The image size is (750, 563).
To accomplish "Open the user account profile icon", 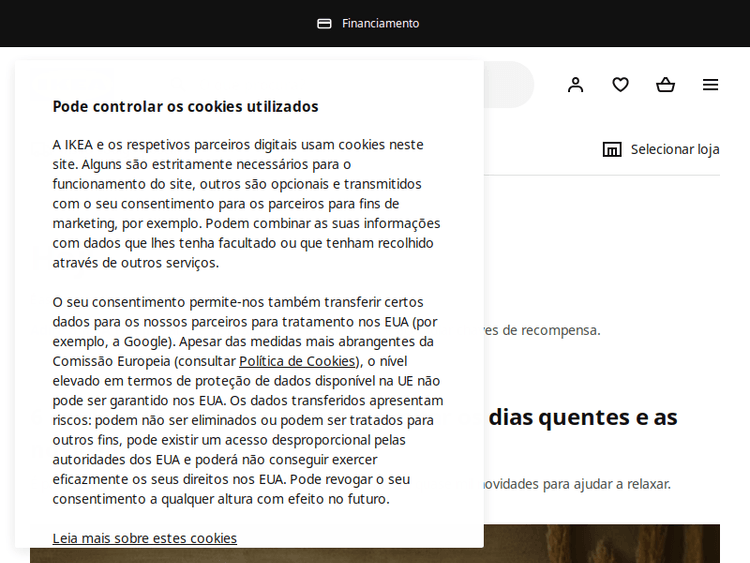I will (575, 85).
